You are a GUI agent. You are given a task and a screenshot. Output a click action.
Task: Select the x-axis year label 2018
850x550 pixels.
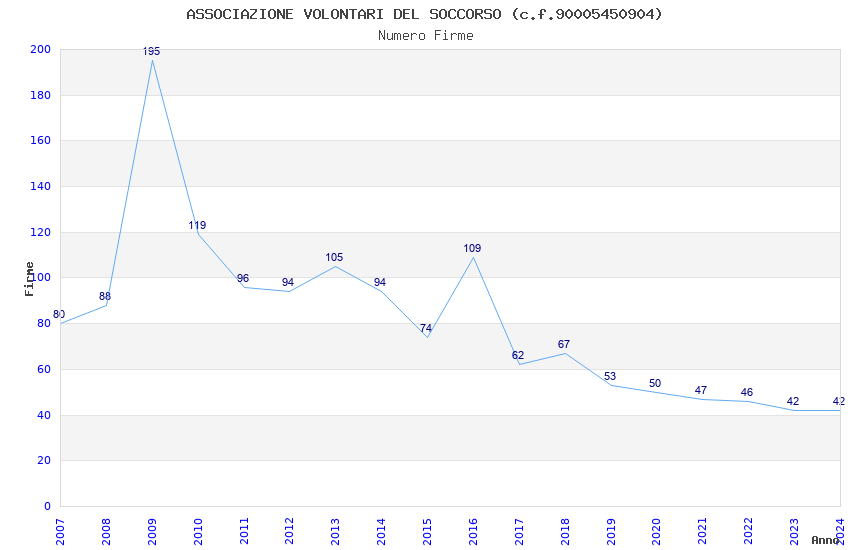point(565,532)
